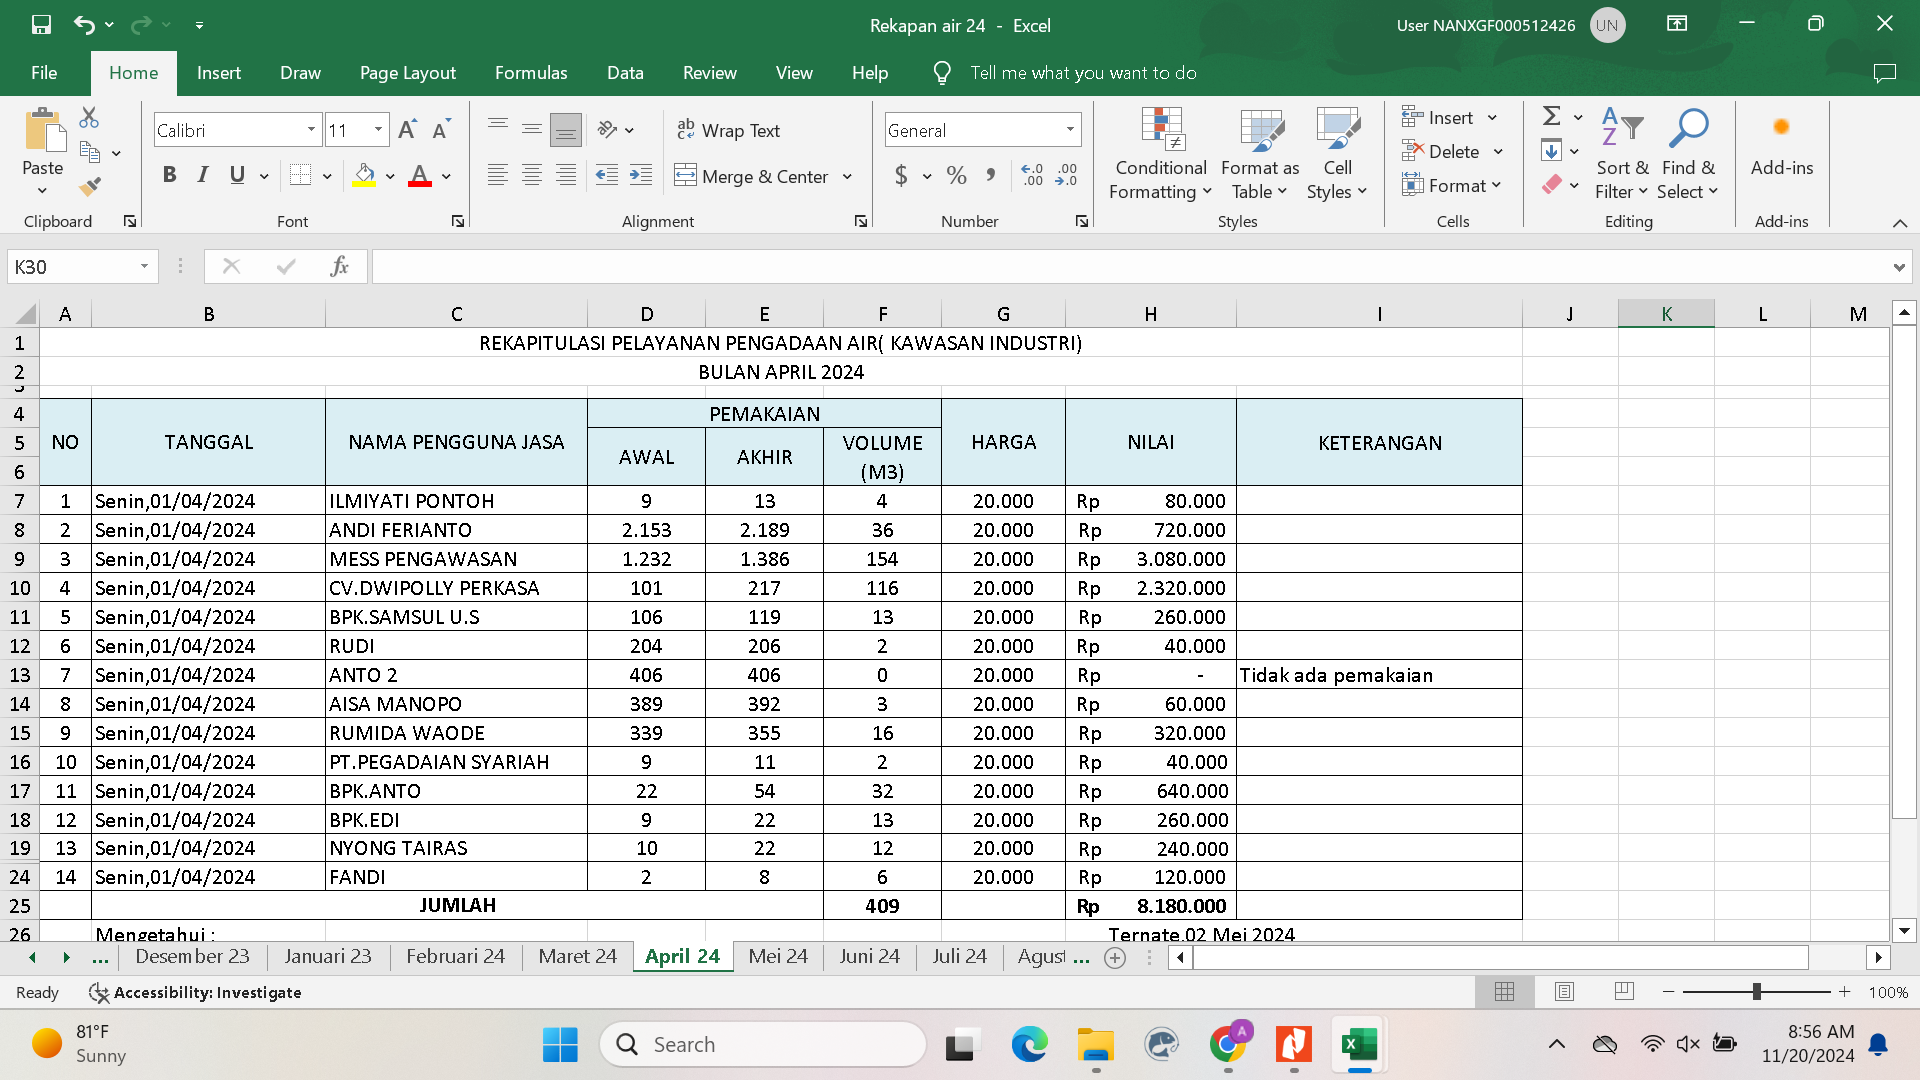
Task: Click Accounting Number Format dollar icon
Action: [901, 176]
